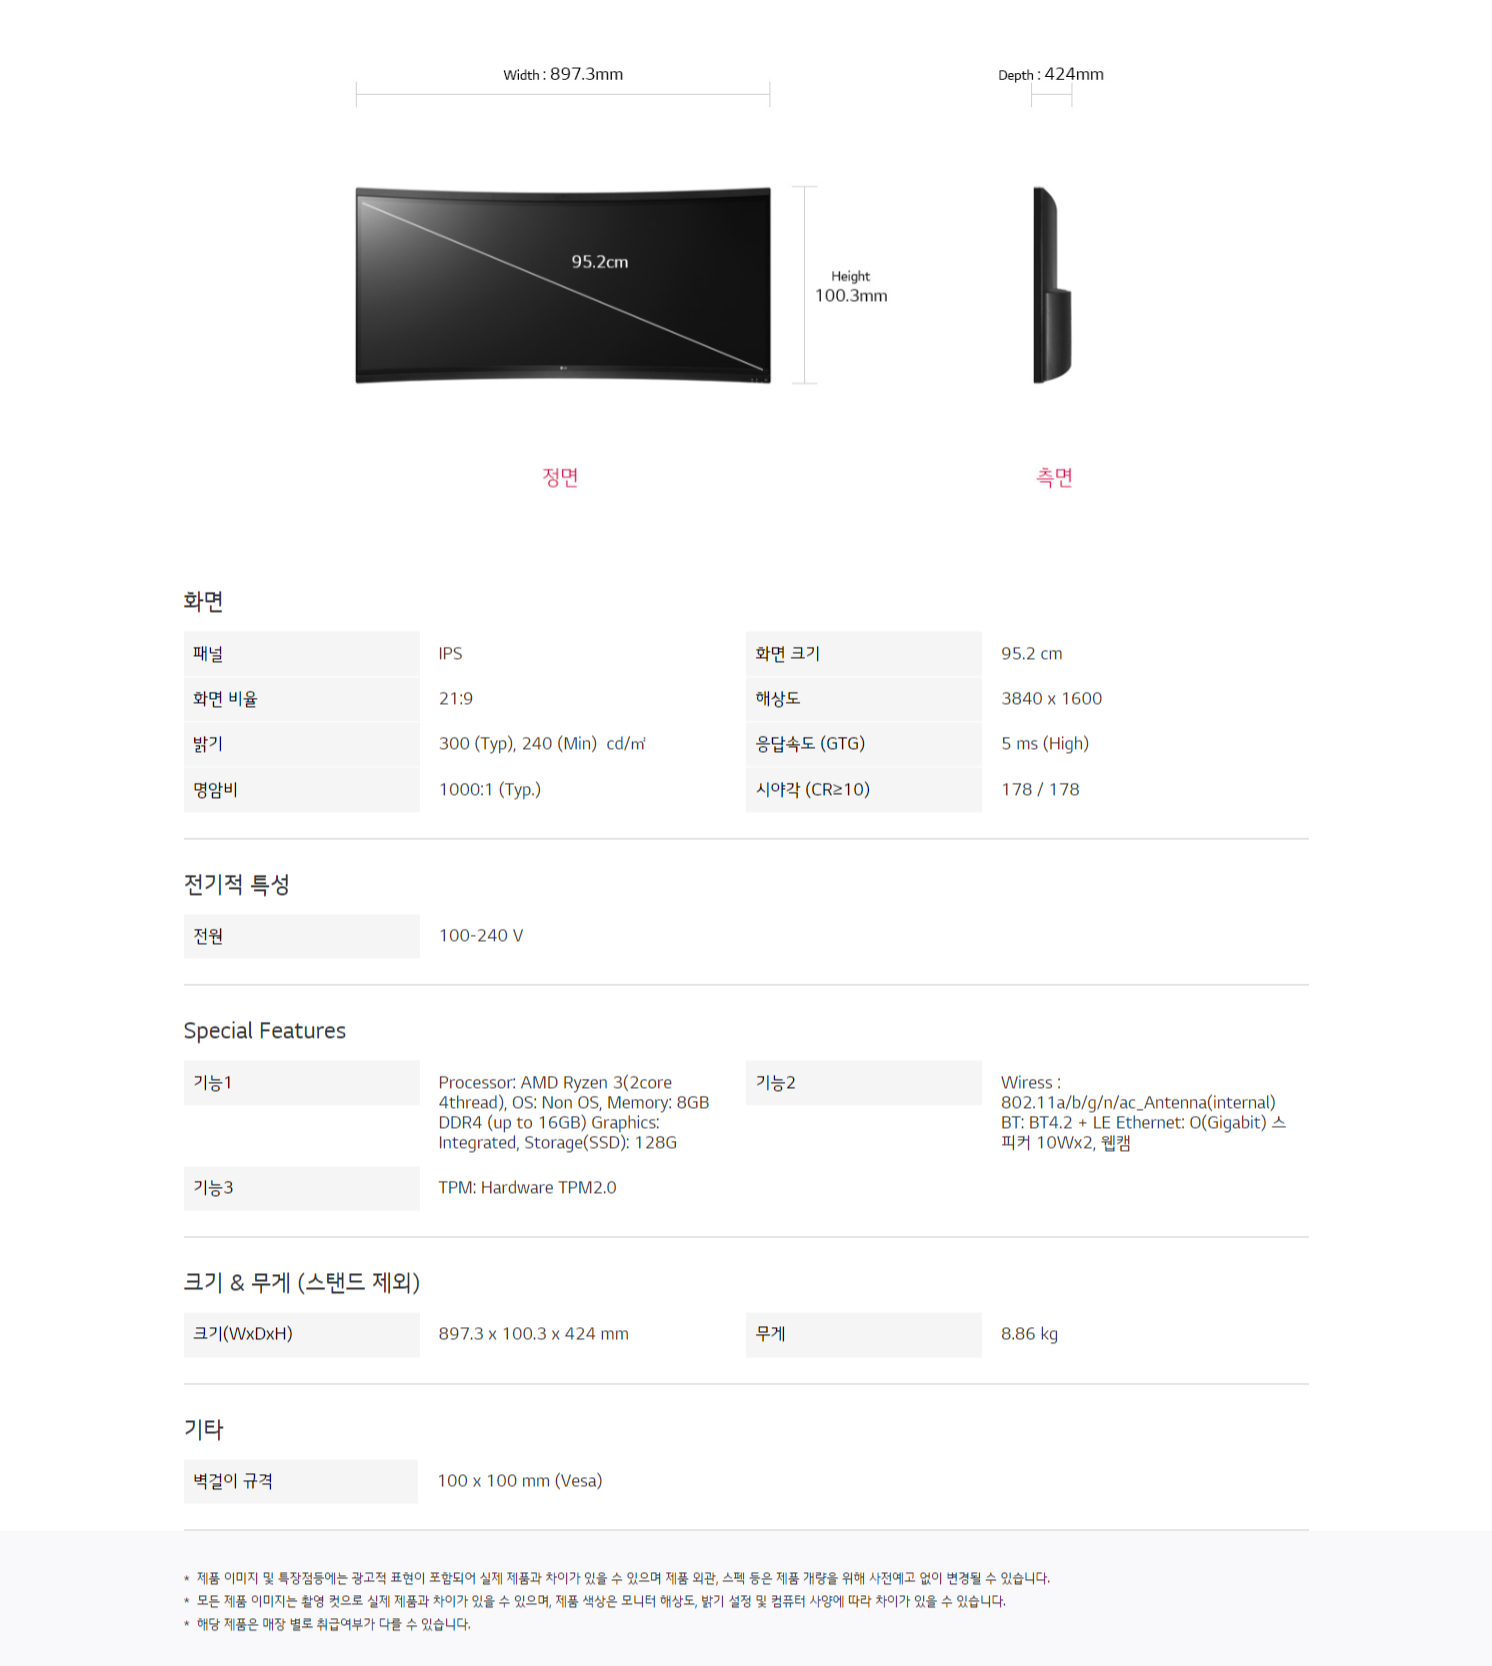1492x1666 pixels.
Task: Click the 벽걸이 규격 row label
Action: [301, 1480]
